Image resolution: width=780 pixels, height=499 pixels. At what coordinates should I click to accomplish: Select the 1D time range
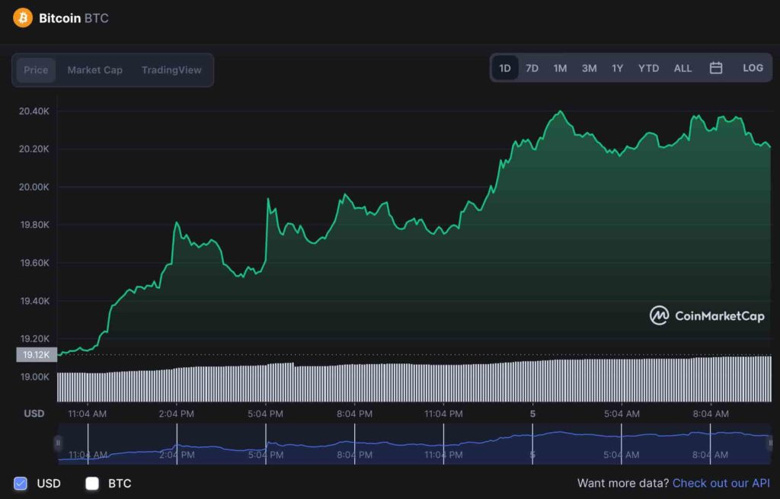point(505,68)
